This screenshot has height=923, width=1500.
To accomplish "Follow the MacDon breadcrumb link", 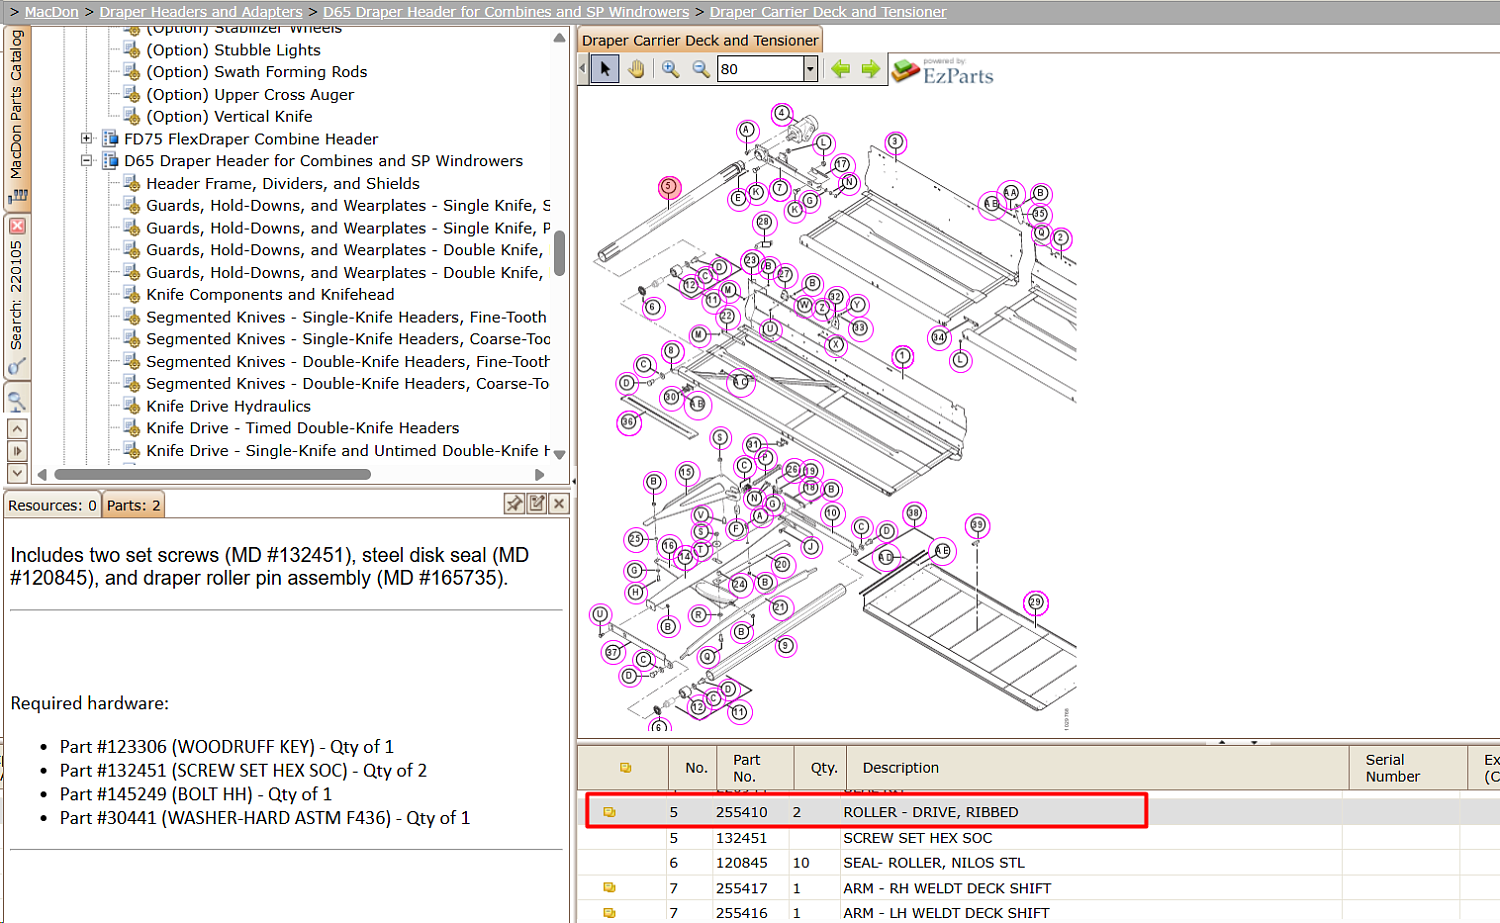I will (51, 12).
